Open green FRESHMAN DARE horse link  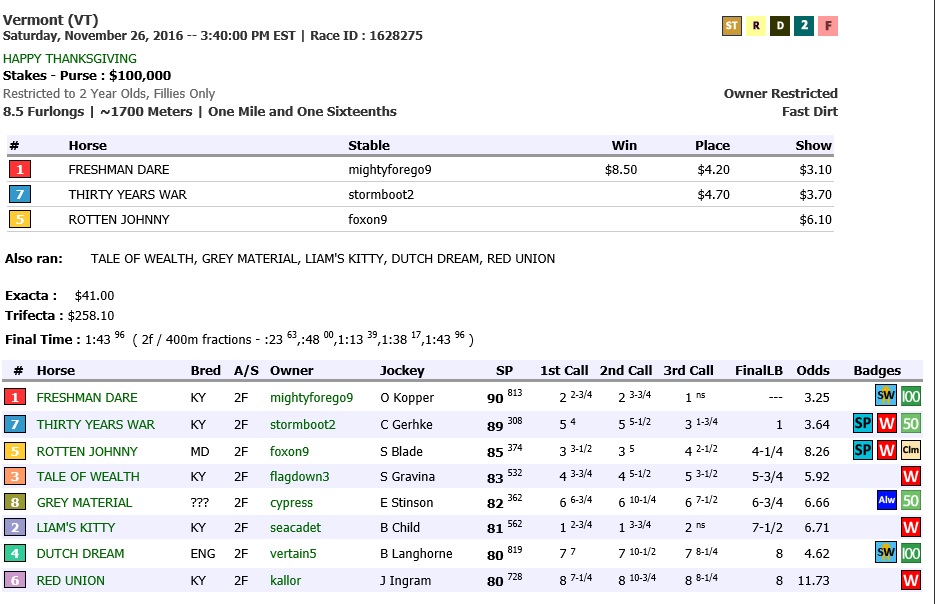(87, 398)
